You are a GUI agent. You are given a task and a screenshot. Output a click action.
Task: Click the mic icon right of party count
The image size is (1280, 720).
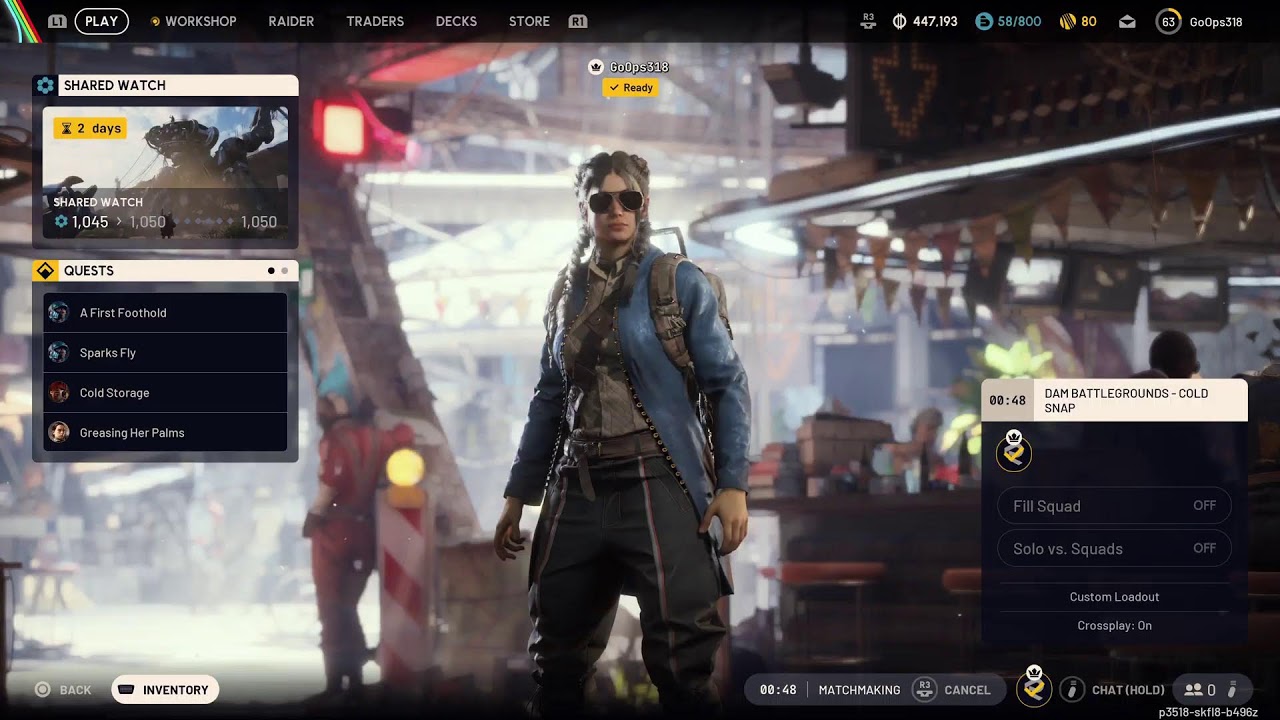1233,690
